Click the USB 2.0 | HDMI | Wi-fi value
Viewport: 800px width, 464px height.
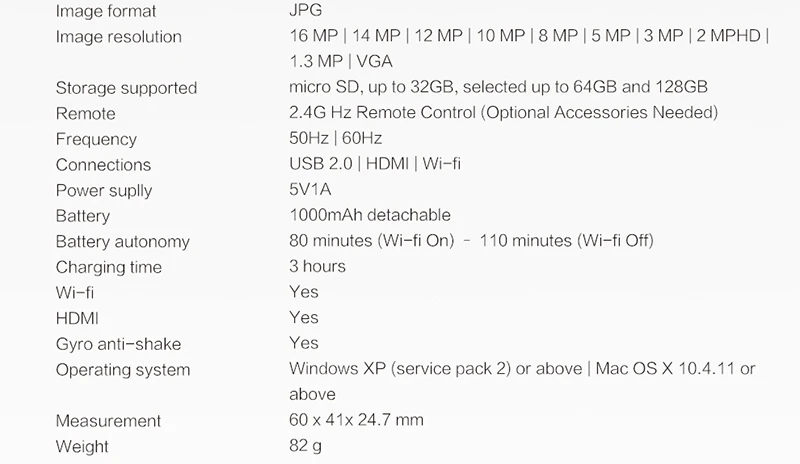click(x=374, y=165)
